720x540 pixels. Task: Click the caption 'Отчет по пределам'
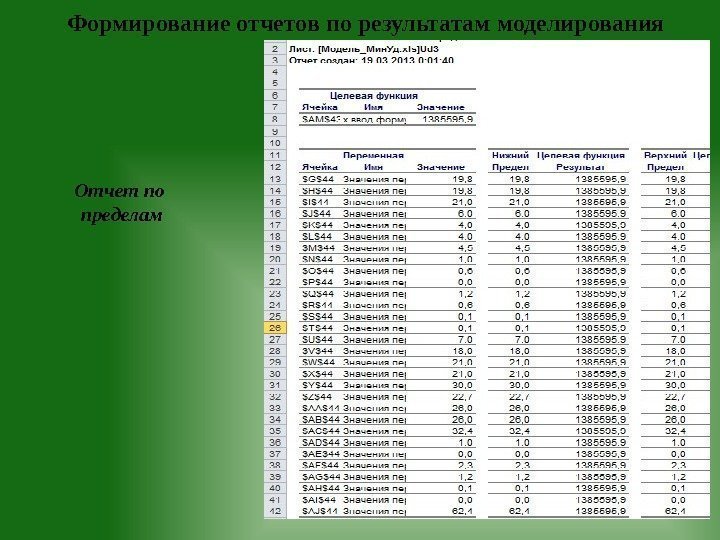120,202
